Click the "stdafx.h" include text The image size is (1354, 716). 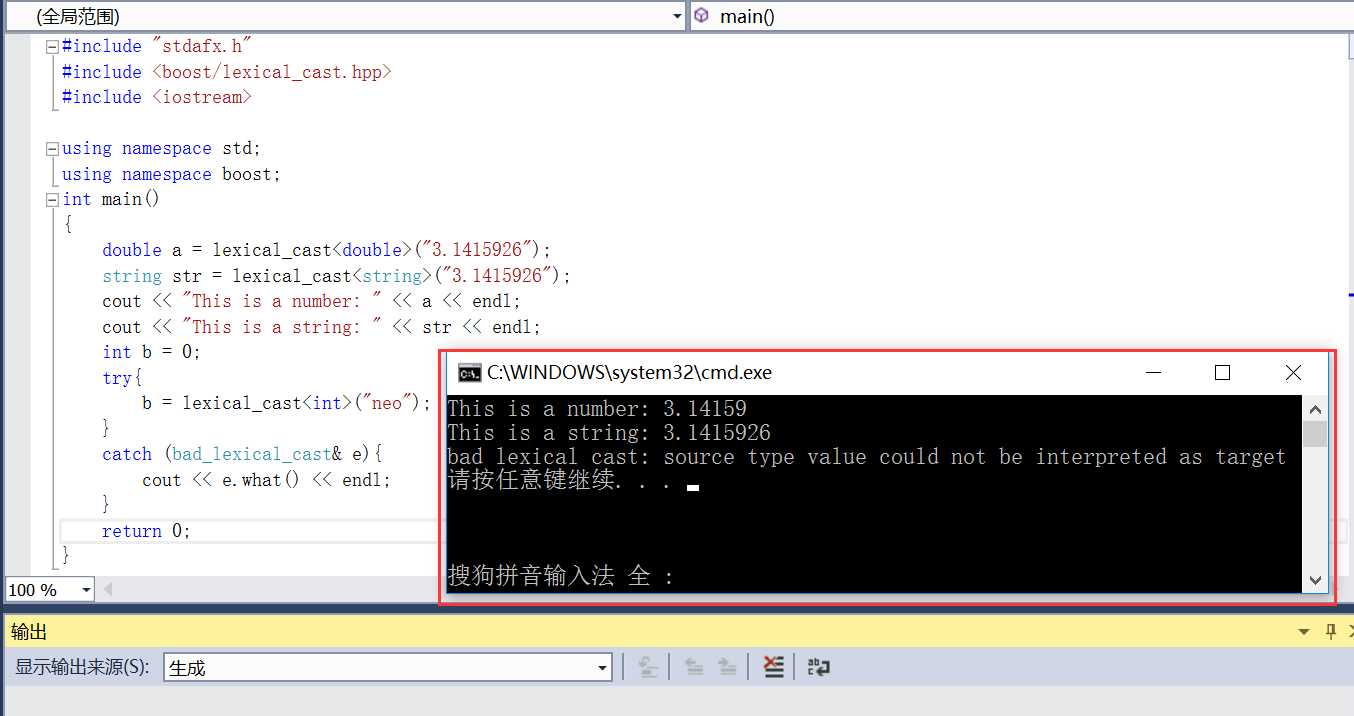point(201,46)
